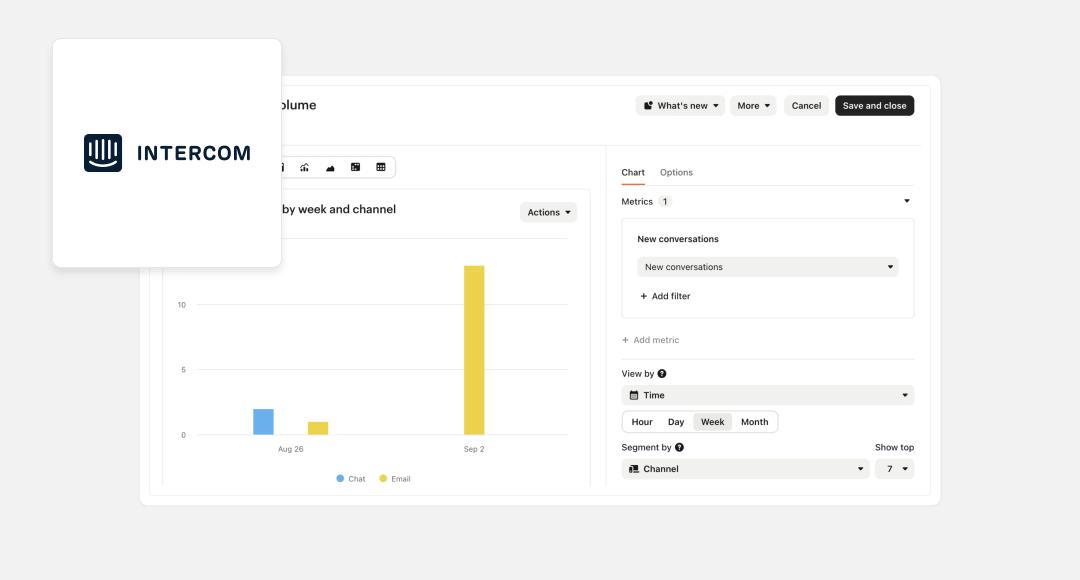
Task: Select Month time granularity
Action: (x=754, y=422)
